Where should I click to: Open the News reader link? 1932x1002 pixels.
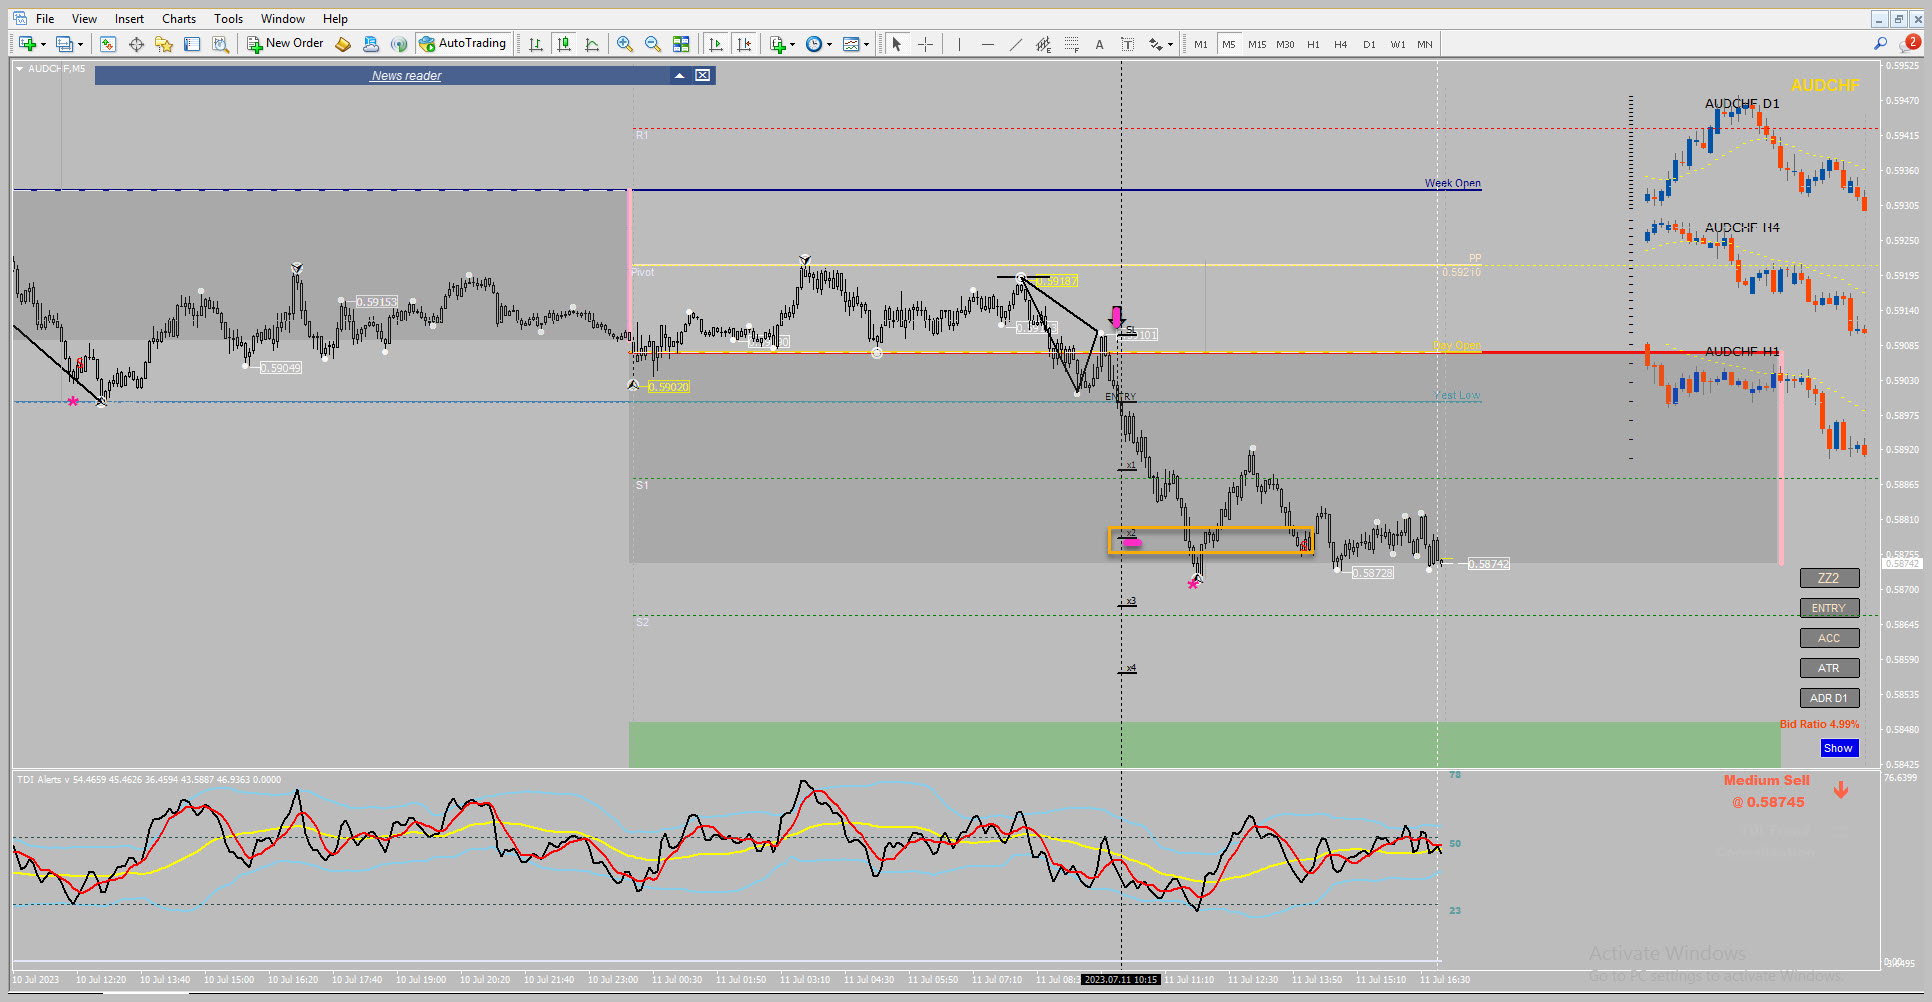pyautogui.click(x=406, y=76)
